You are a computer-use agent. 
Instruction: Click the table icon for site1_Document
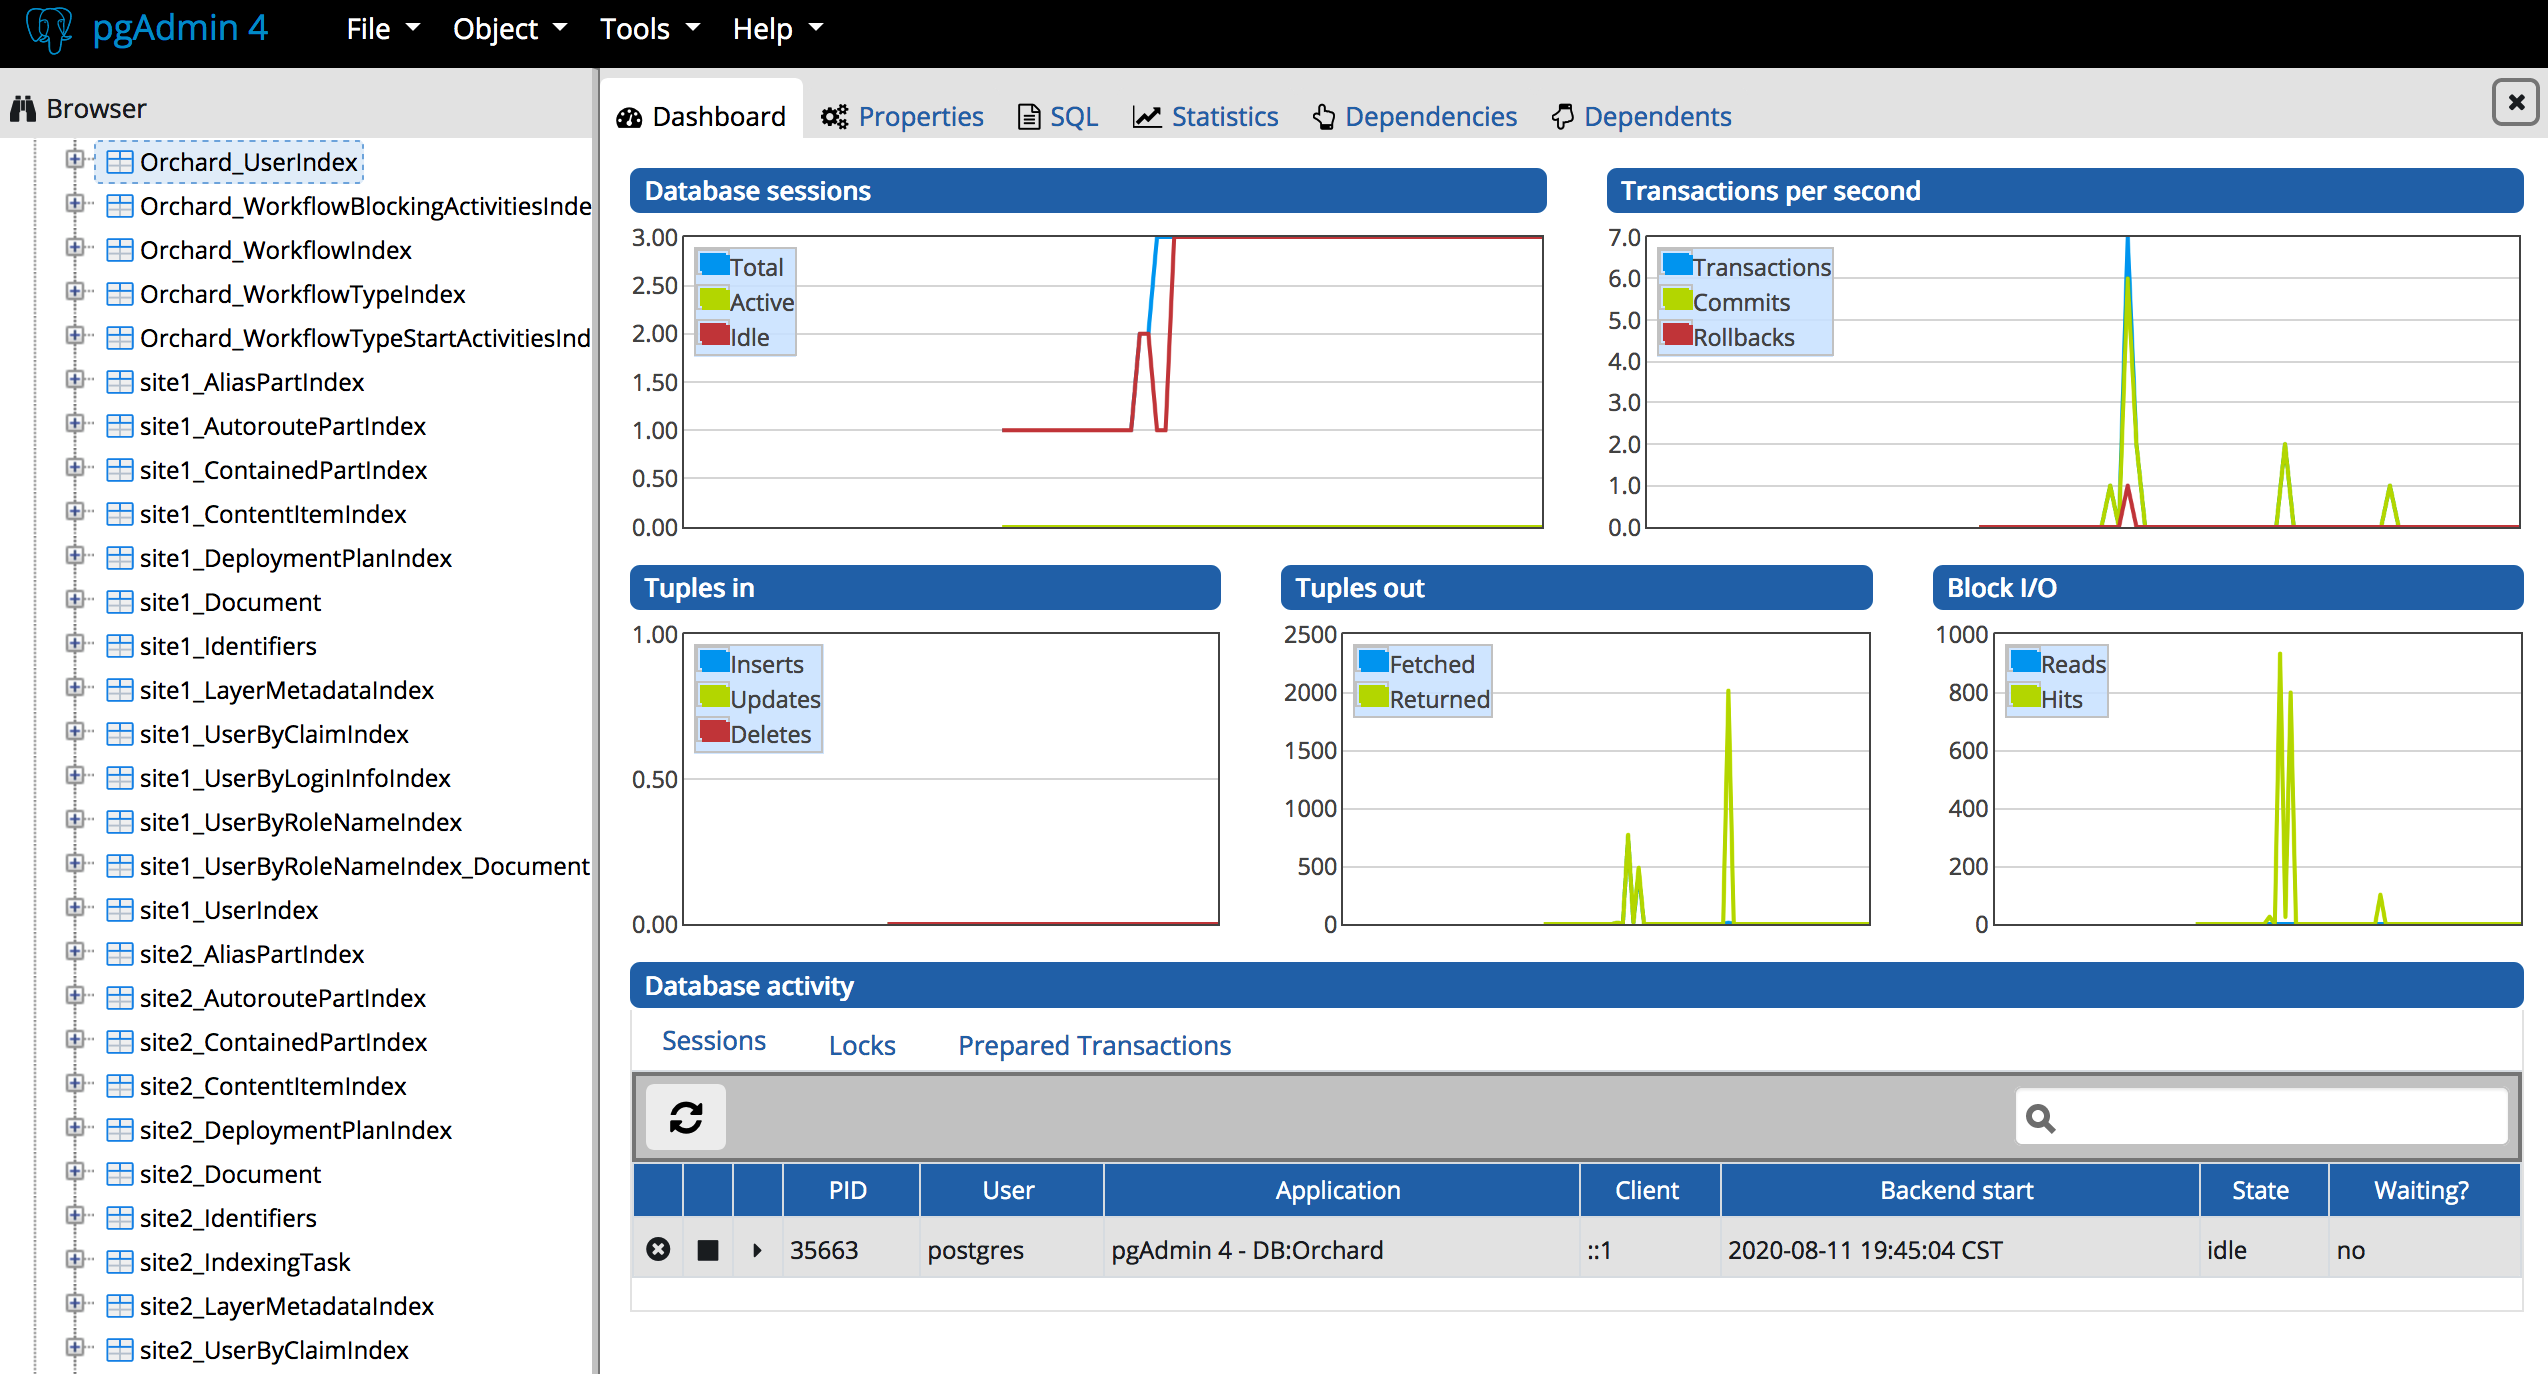click(x=120, y=602)
